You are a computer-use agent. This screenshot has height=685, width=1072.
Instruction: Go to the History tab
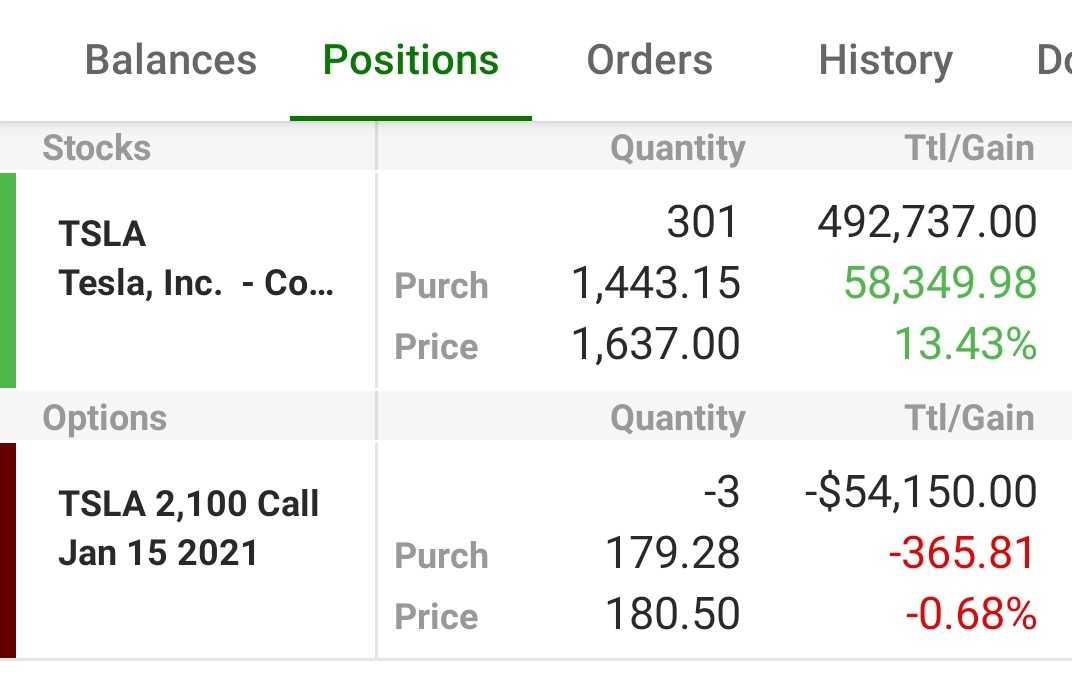[885, 60]
